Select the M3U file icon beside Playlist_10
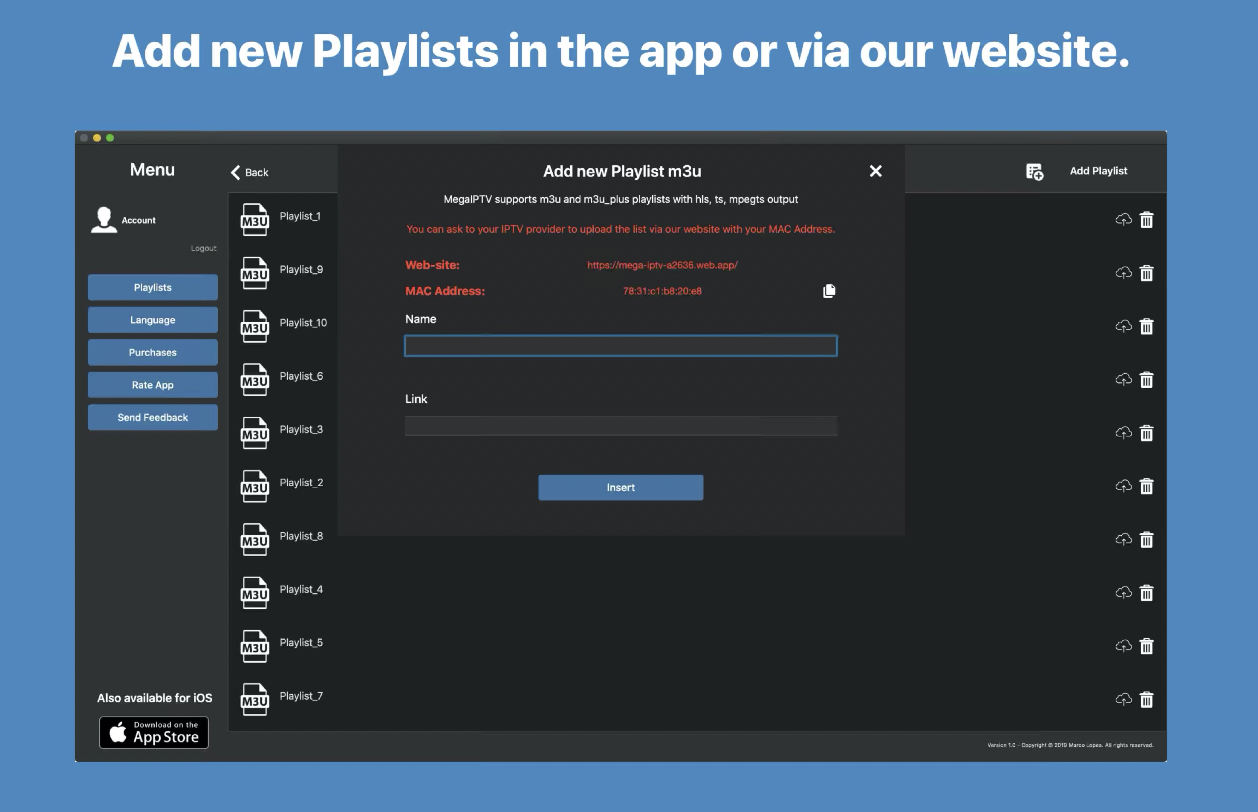 pos(255,326)
